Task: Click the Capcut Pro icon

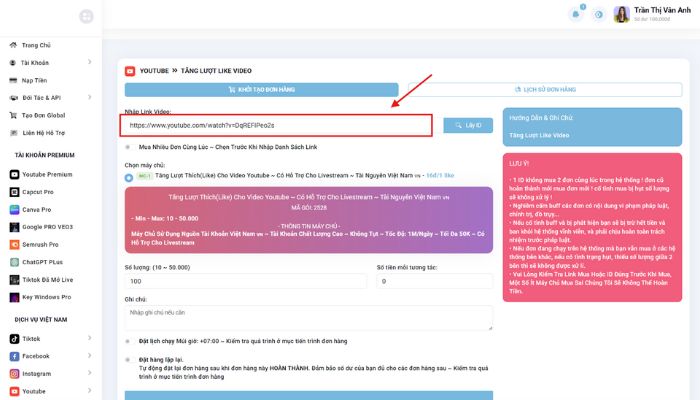Action: coord(14,192)
